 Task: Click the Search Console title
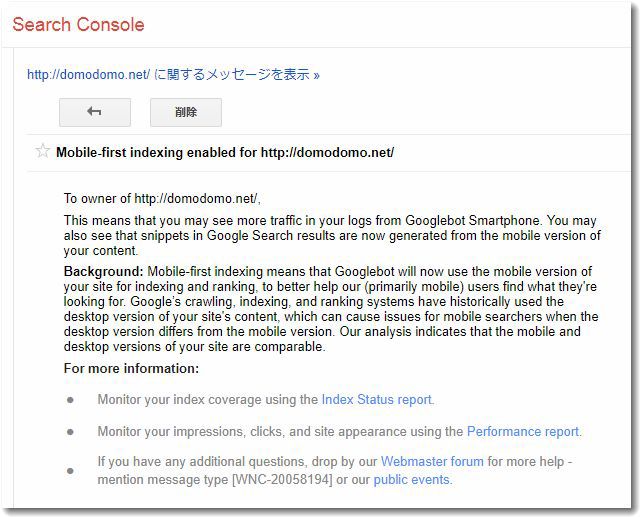pyautogui.click(x=78, y=24)
